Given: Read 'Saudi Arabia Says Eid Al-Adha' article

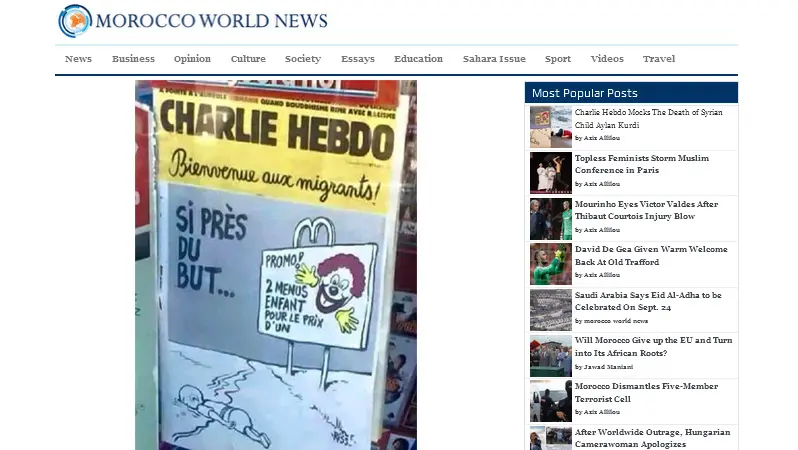Looking at the screenshot, I should click(648, 301).
